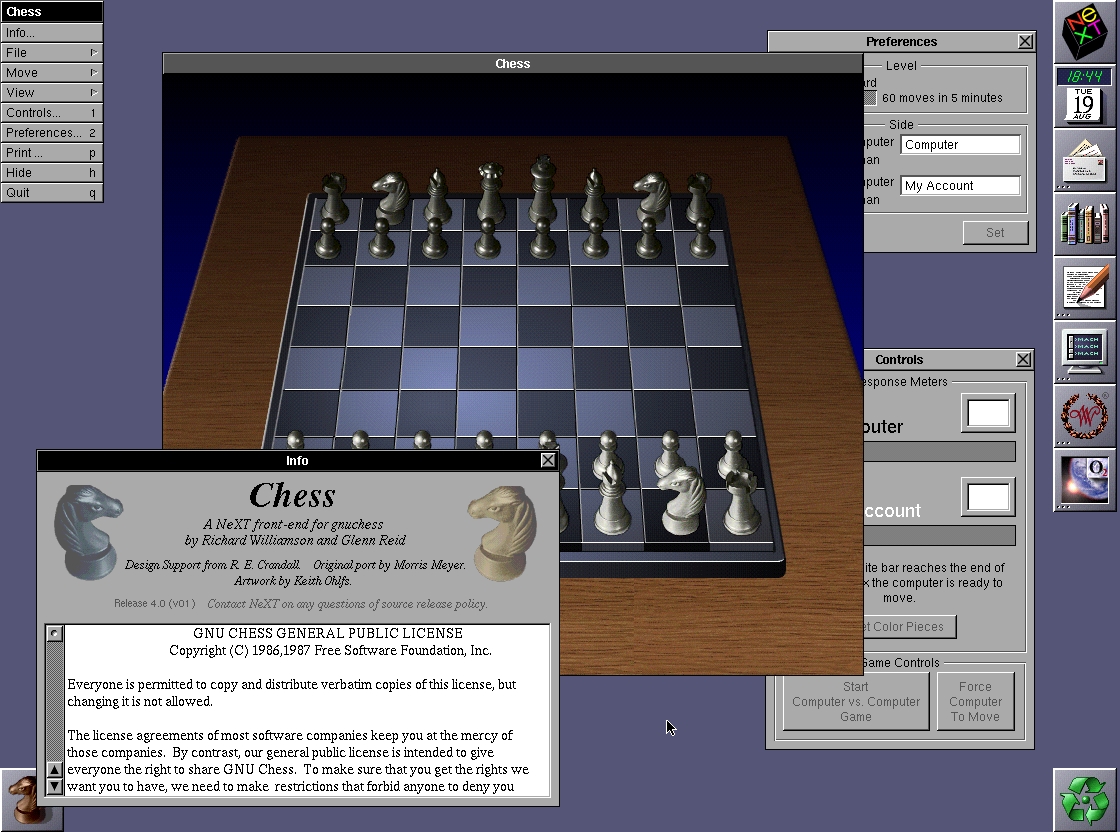Expand the File submenu

click(51, 53)
